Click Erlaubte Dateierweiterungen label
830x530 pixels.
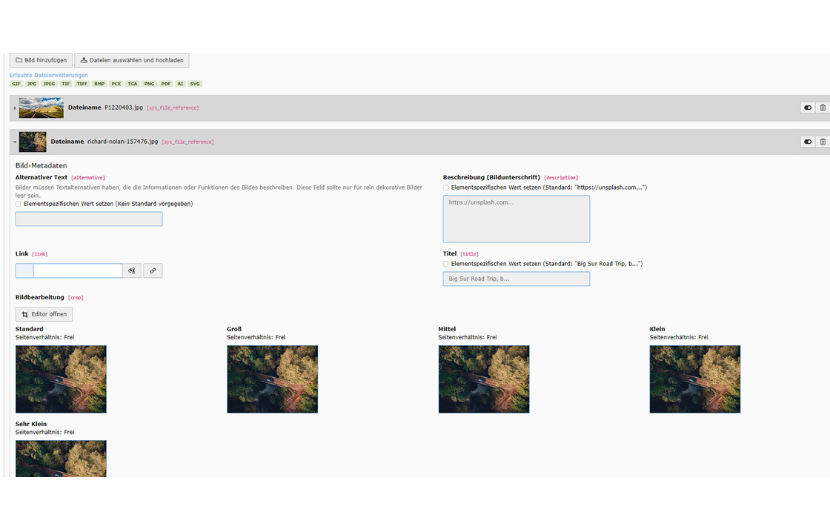click(x=49, y=75)
